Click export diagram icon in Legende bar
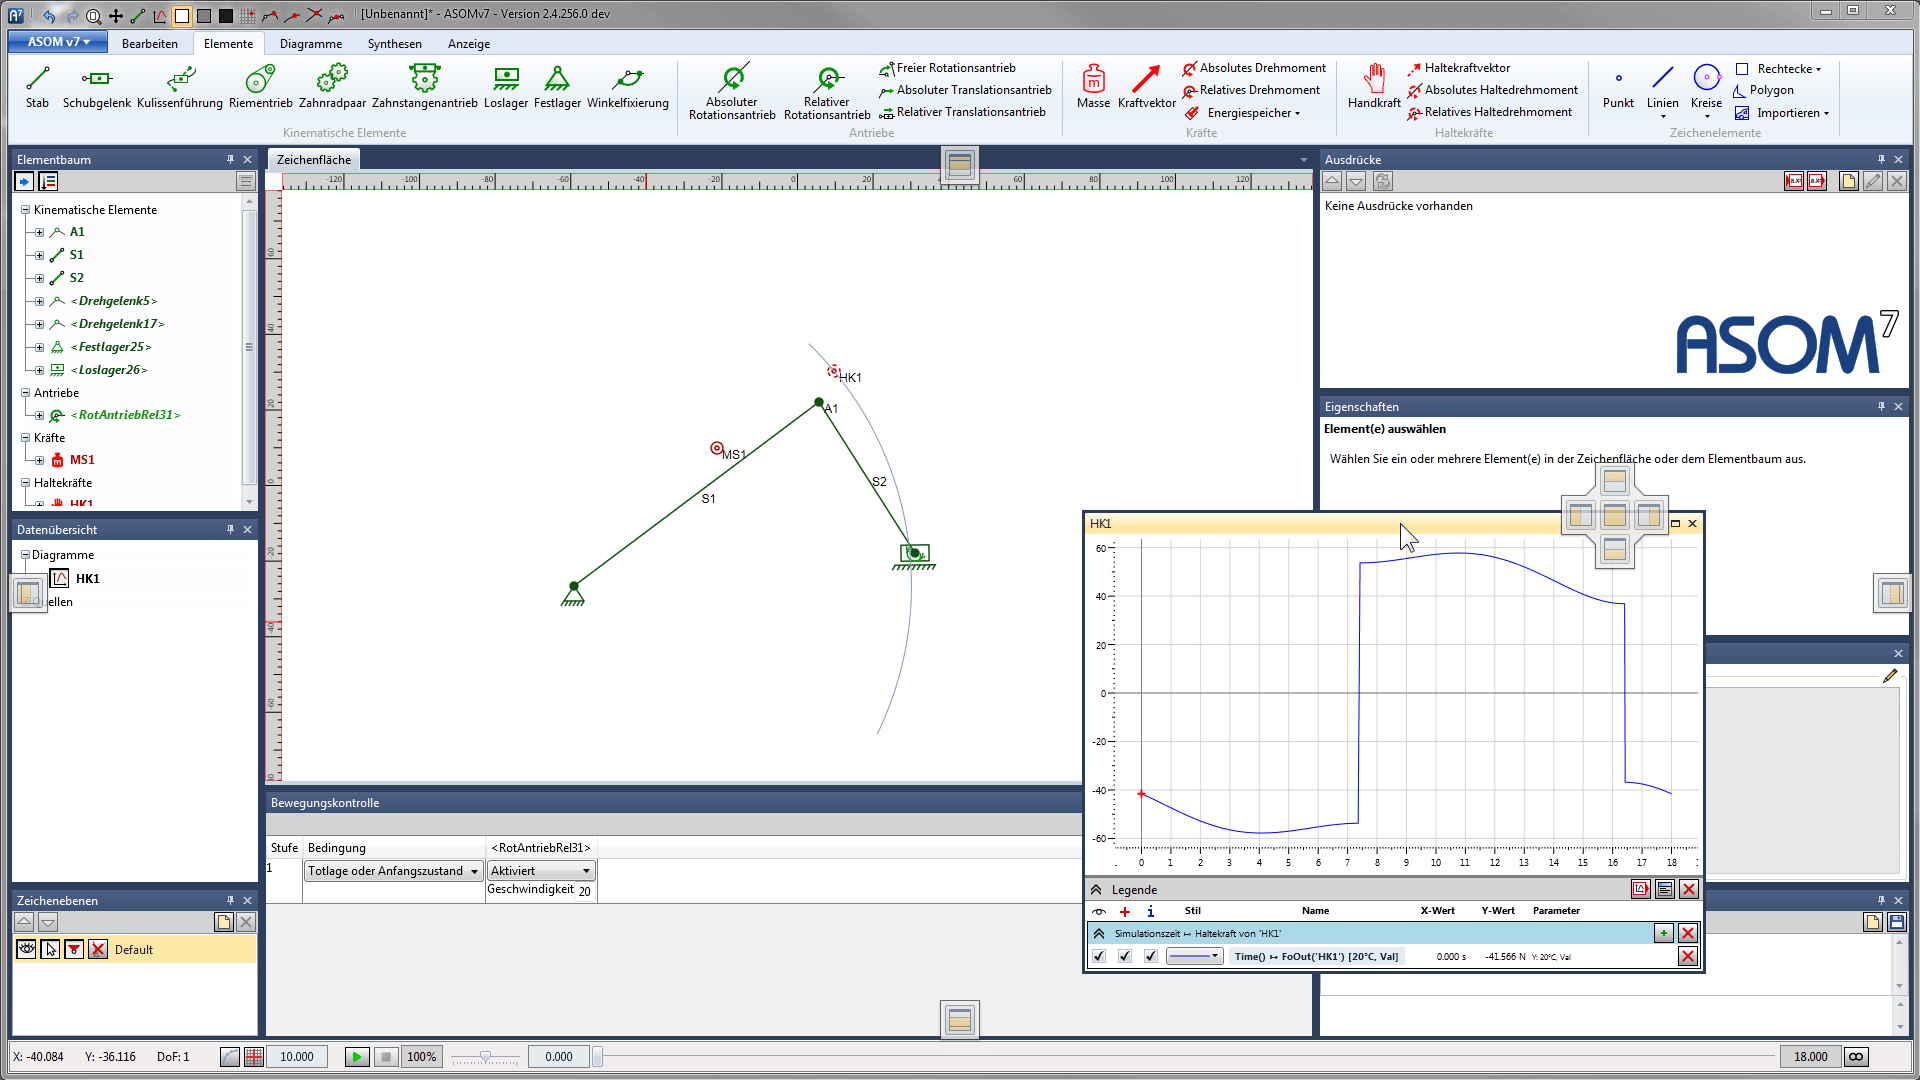This screenshot has width=1920, height=1080. point(1641,889)
